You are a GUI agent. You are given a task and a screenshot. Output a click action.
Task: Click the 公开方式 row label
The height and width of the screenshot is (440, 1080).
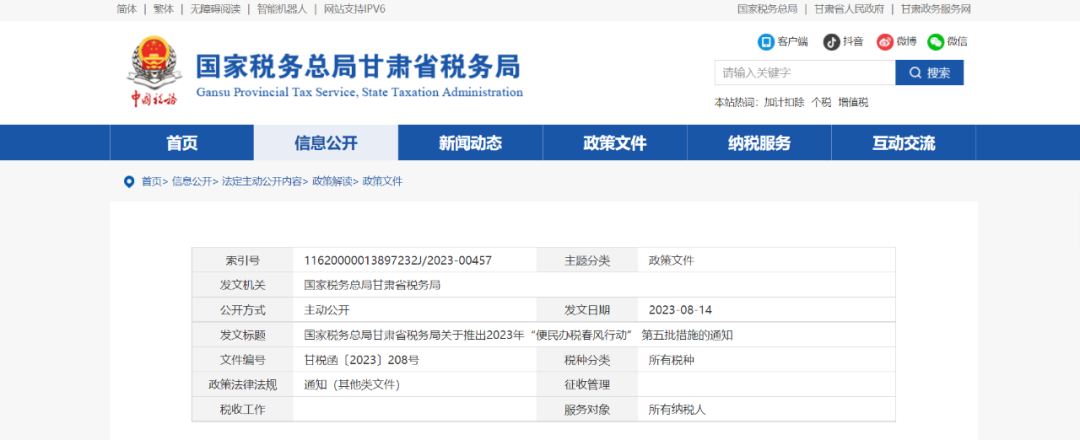pyautogui.click(x=242, y=311)
